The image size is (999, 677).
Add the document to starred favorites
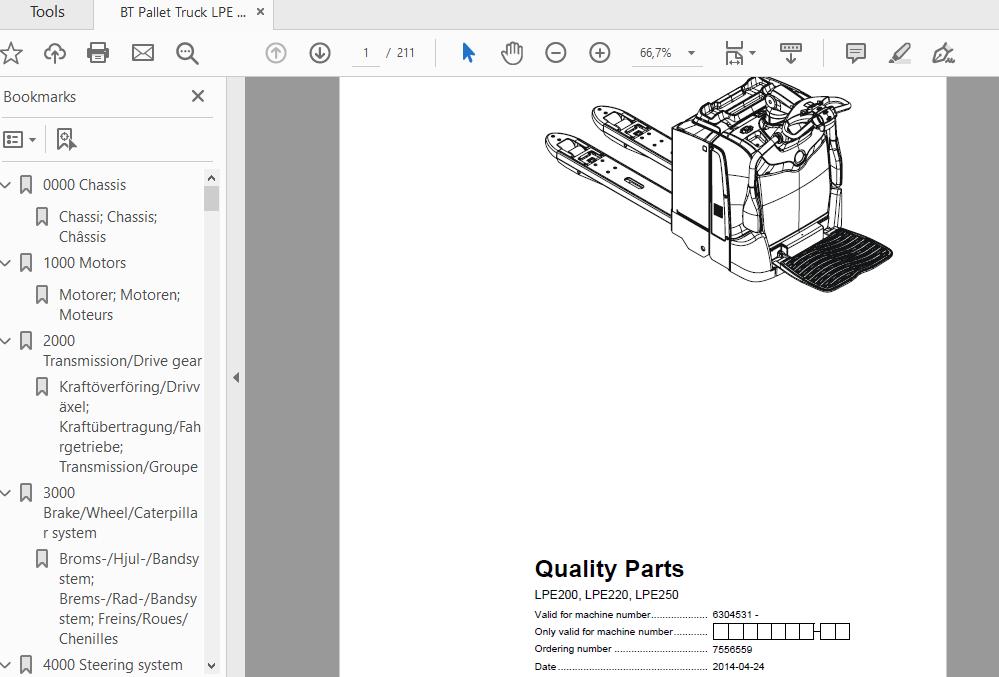(x=11, y=53)
